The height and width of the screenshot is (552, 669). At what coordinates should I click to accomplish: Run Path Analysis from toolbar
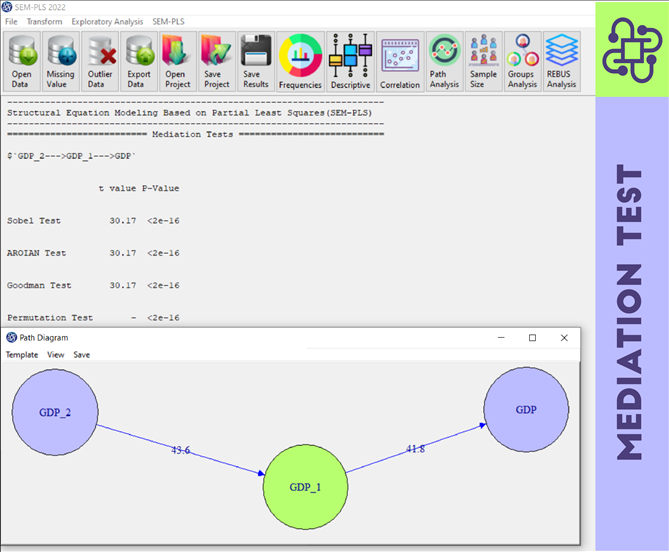click(444, 61)
